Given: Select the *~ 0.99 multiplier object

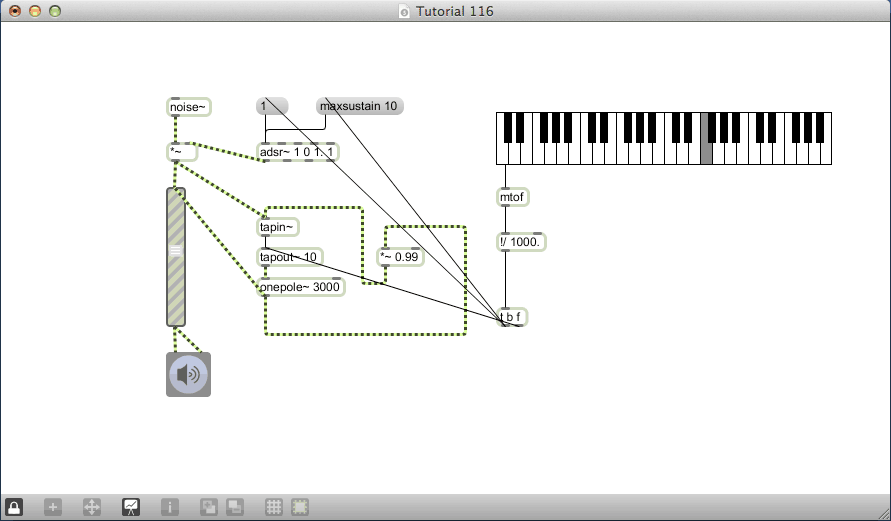Looking at the screenshot, I should coord(400,257).
